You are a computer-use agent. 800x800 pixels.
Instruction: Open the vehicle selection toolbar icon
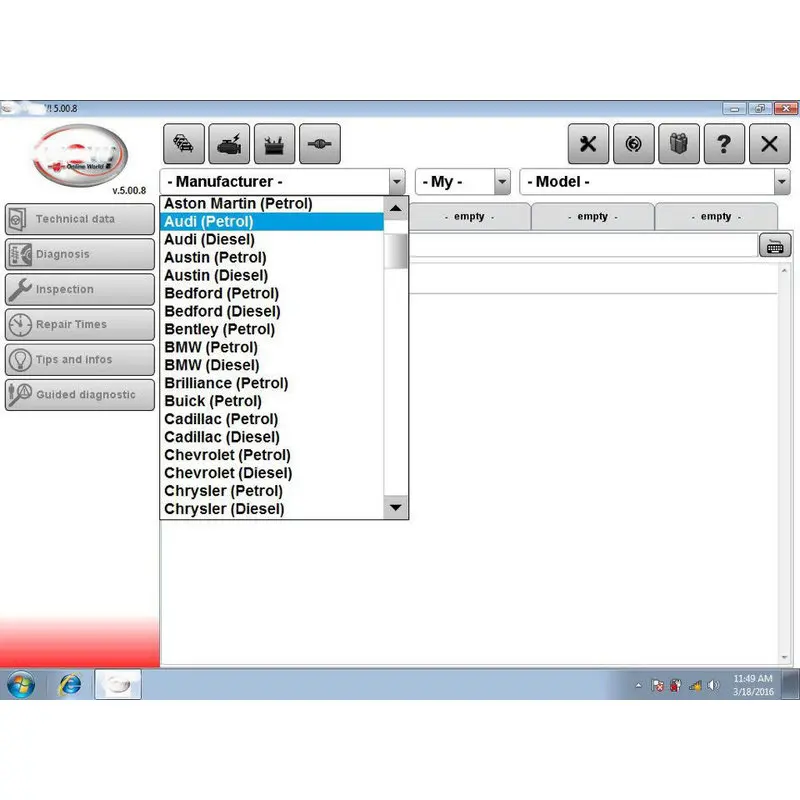tap(184, 144)
